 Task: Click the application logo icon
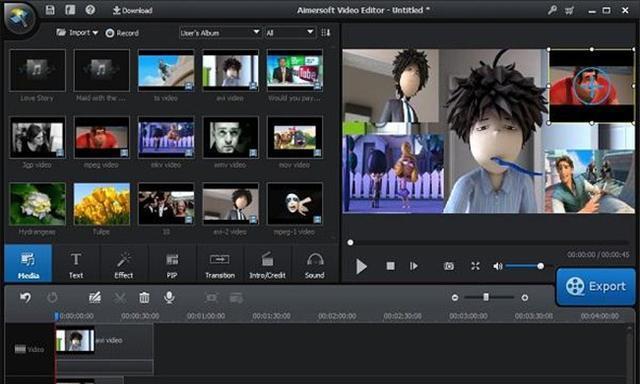click(x=19, y=18)
